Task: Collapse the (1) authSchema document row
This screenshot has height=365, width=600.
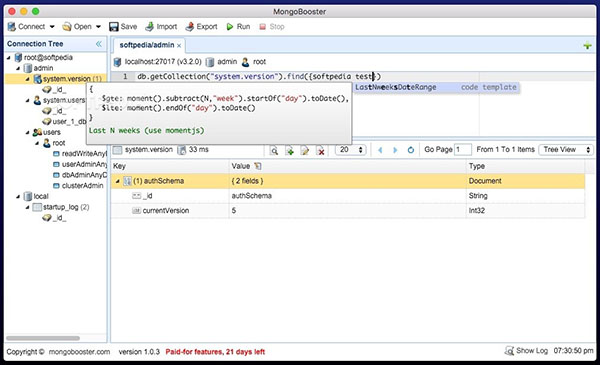Action: [117, 181]
